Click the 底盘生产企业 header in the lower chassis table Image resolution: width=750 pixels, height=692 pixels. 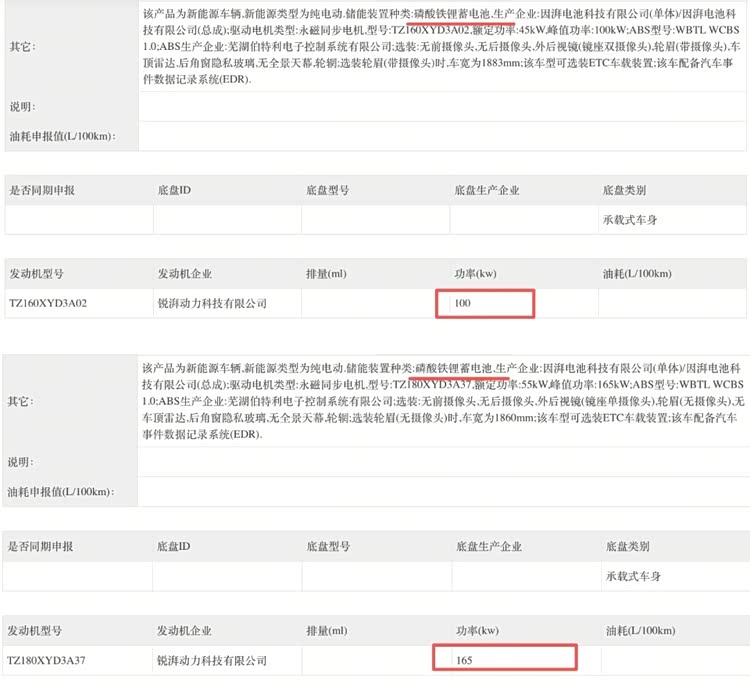489,547
